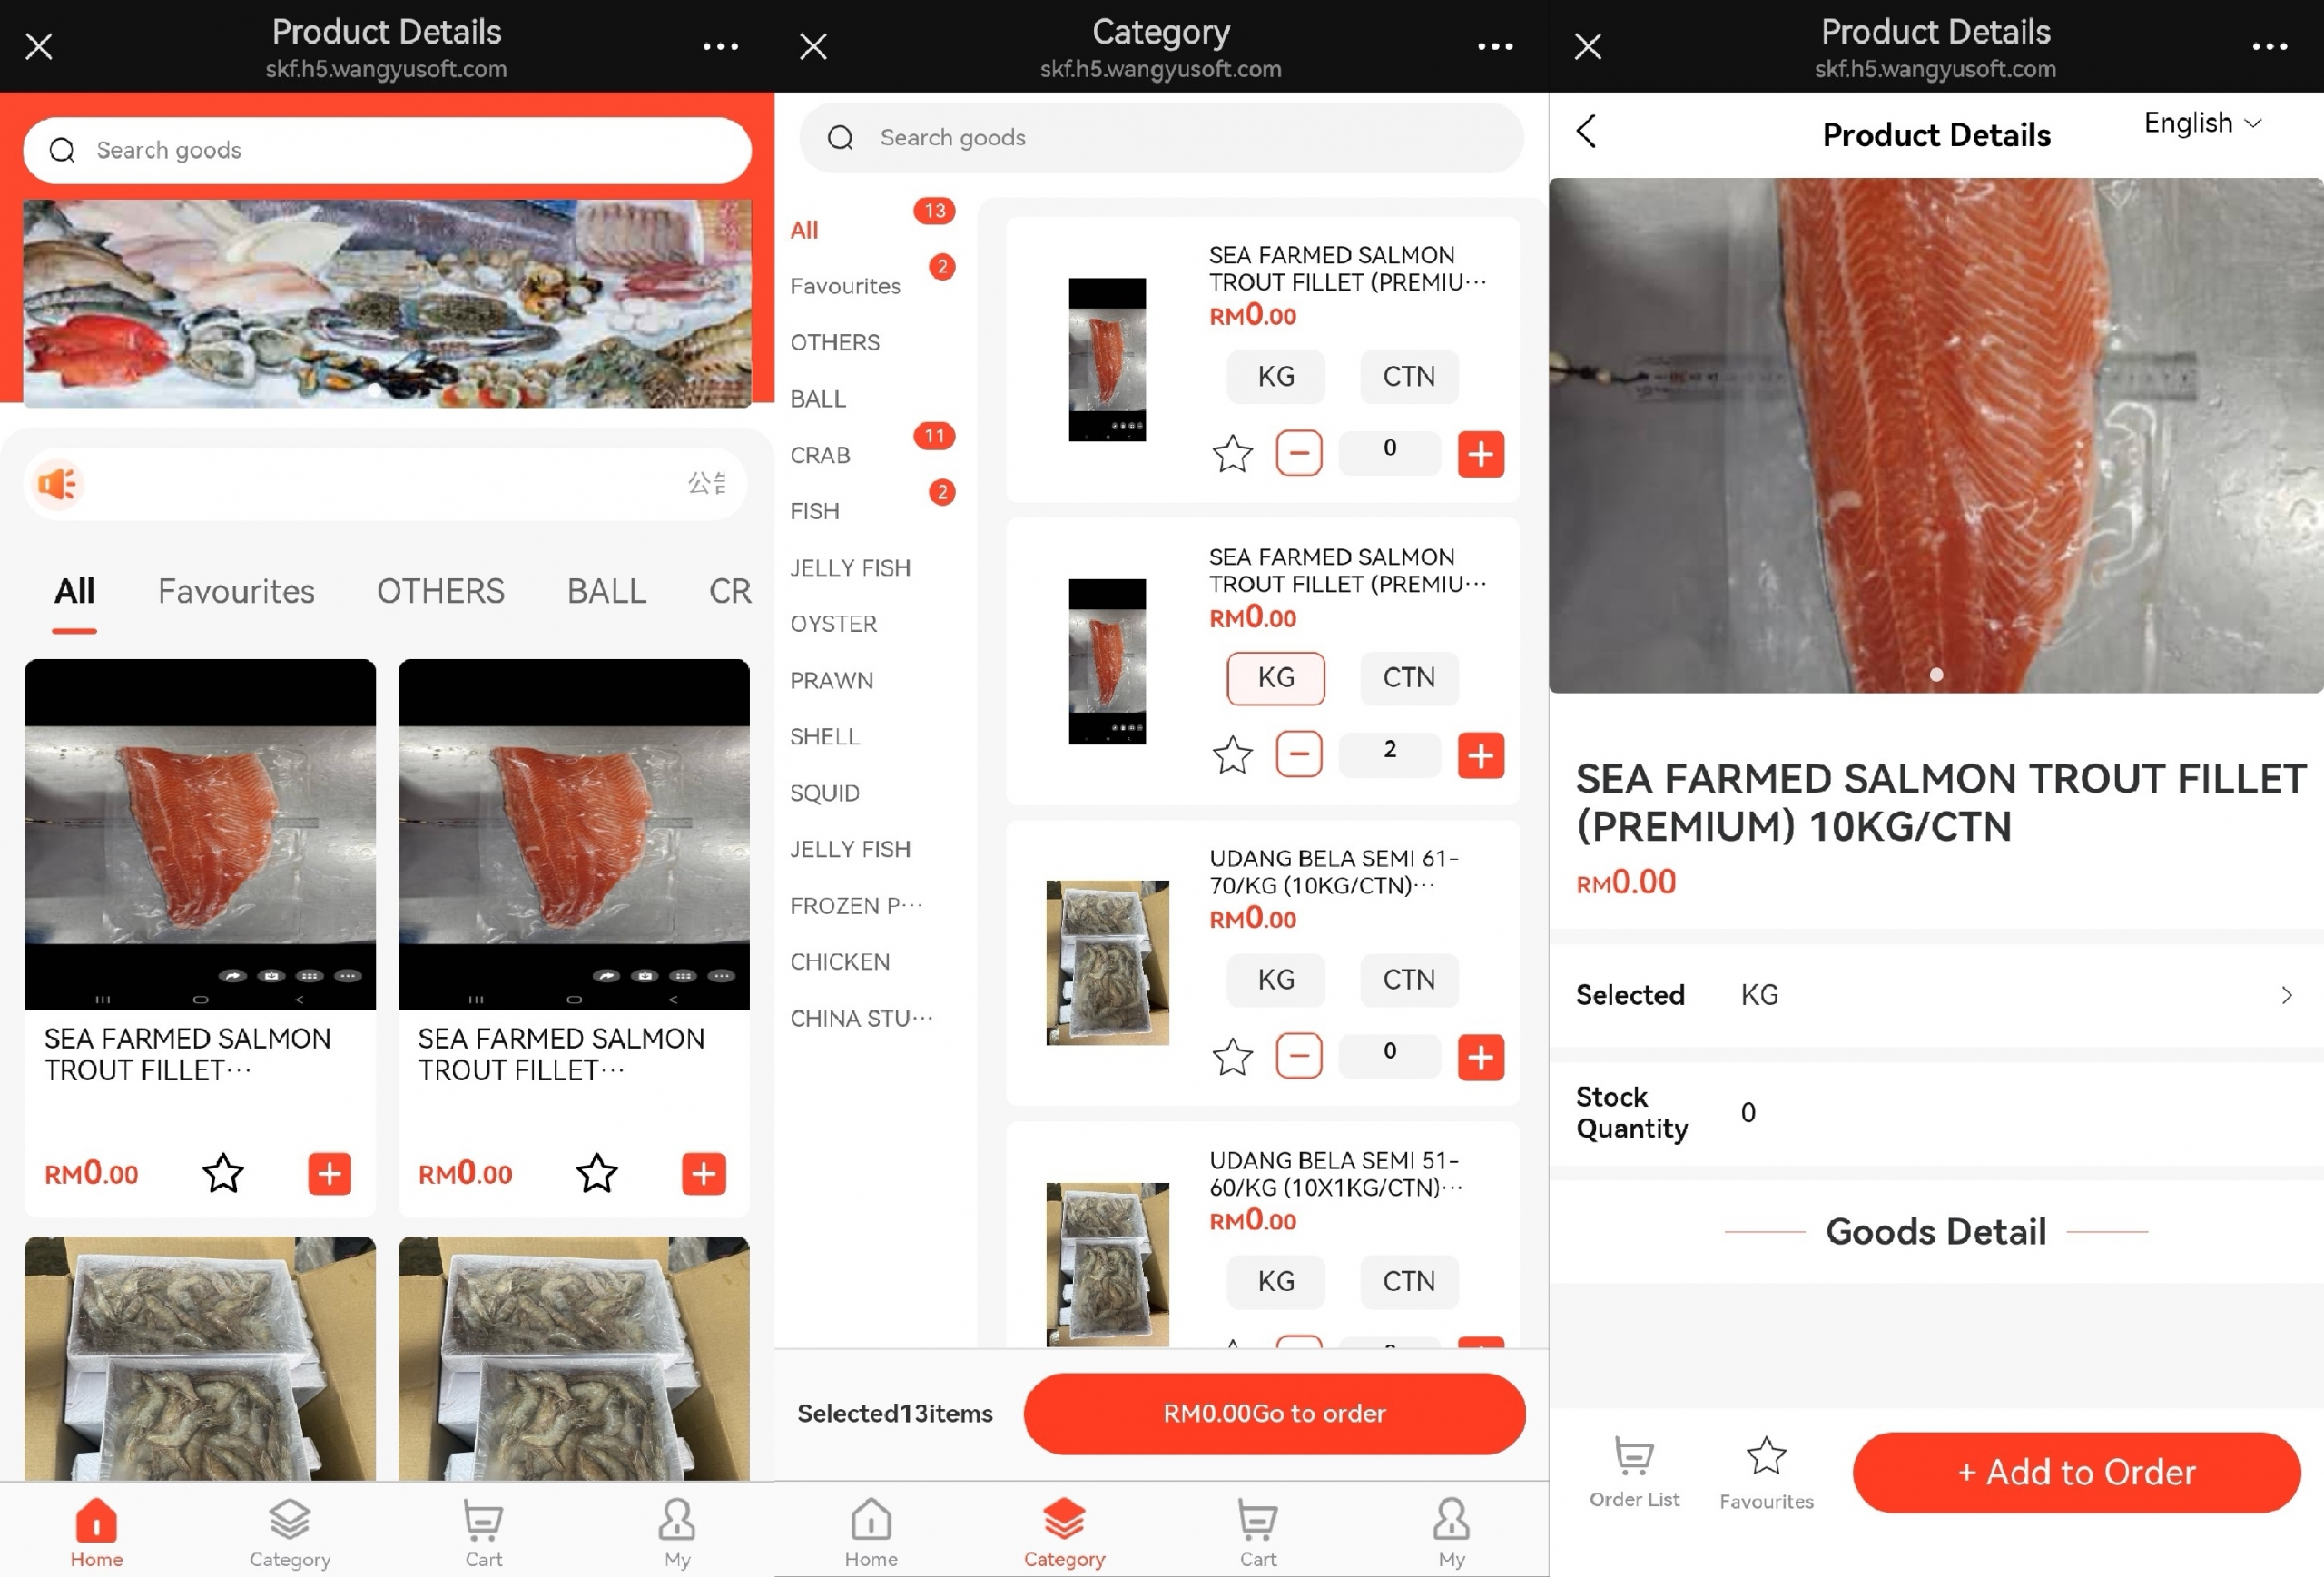
Task: Open the three-dots menu on the Category page
Action: (x=1494, y=46)
